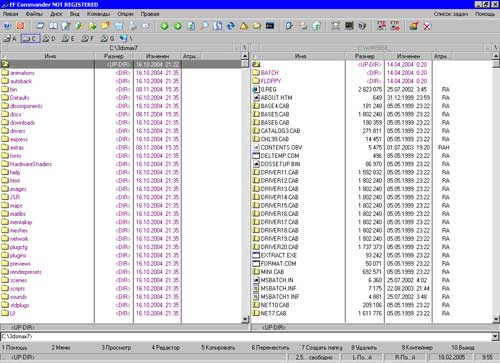Image resolution: width=500 pixels, height=363 pixels.
Task: Click the black monitor toolbar icon
Action: click(x=349, y=26)
